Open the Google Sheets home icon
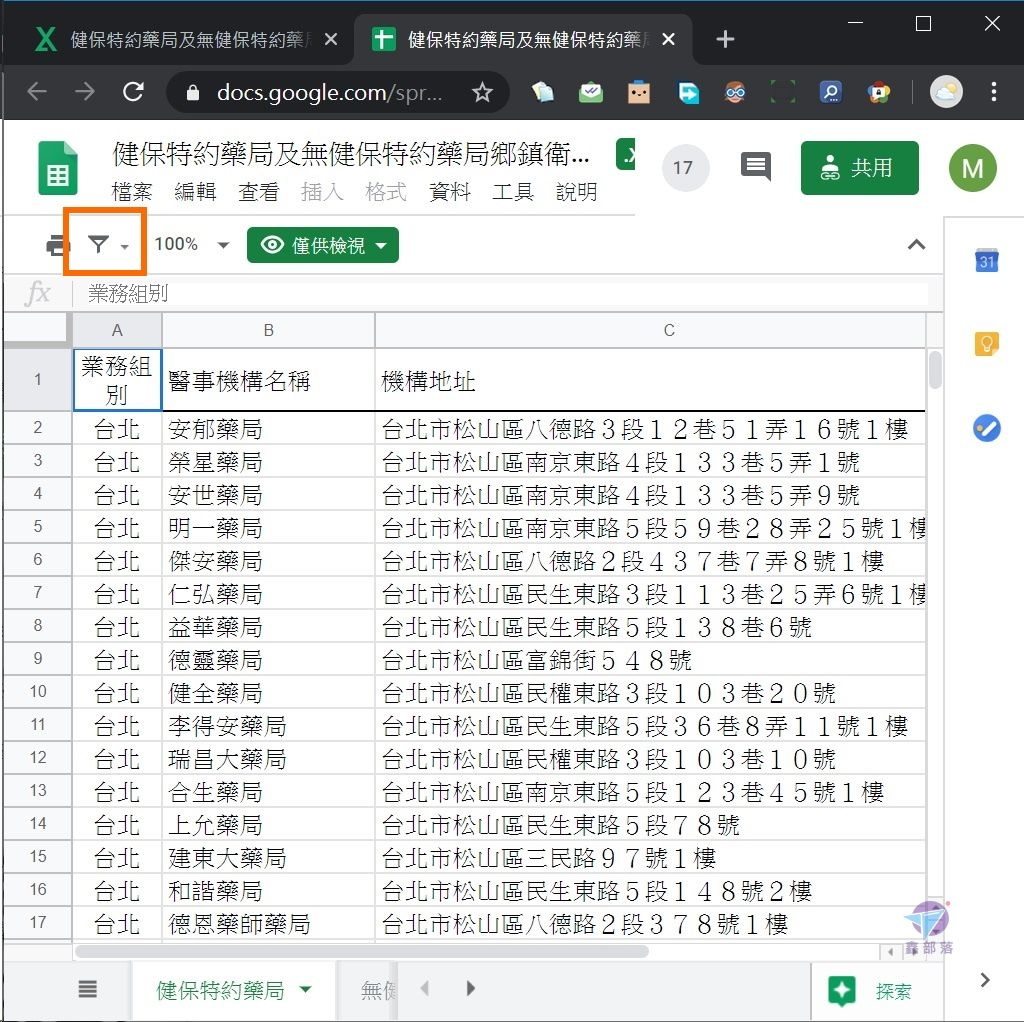The height and width of the screenshot is (1022, 1024). [57, 168]
